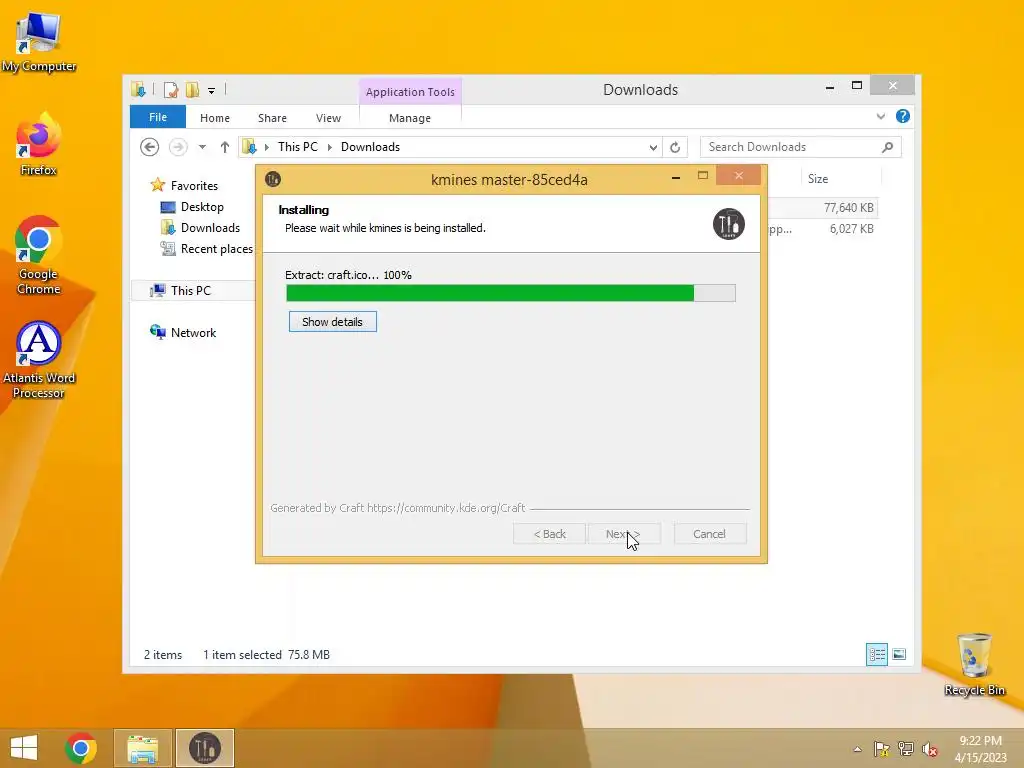Open the Windows Start button

[24, 748]
